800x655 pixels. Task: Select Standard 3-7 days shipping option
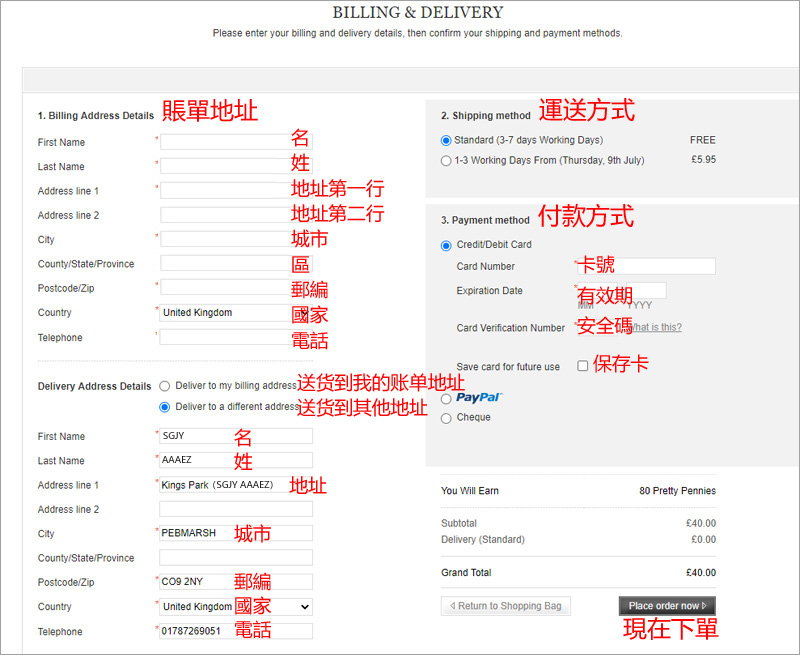coord(446,141)
